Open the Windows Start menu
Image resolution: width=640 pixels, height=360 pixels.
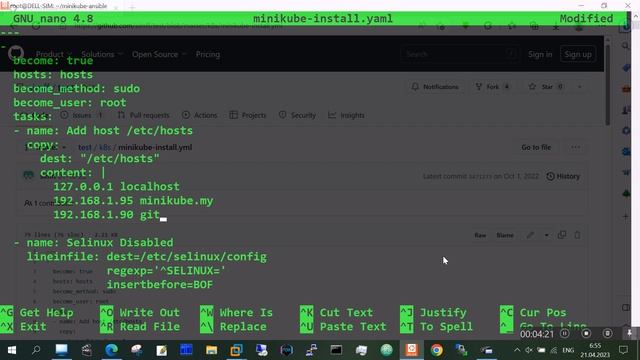coord(11,350)
